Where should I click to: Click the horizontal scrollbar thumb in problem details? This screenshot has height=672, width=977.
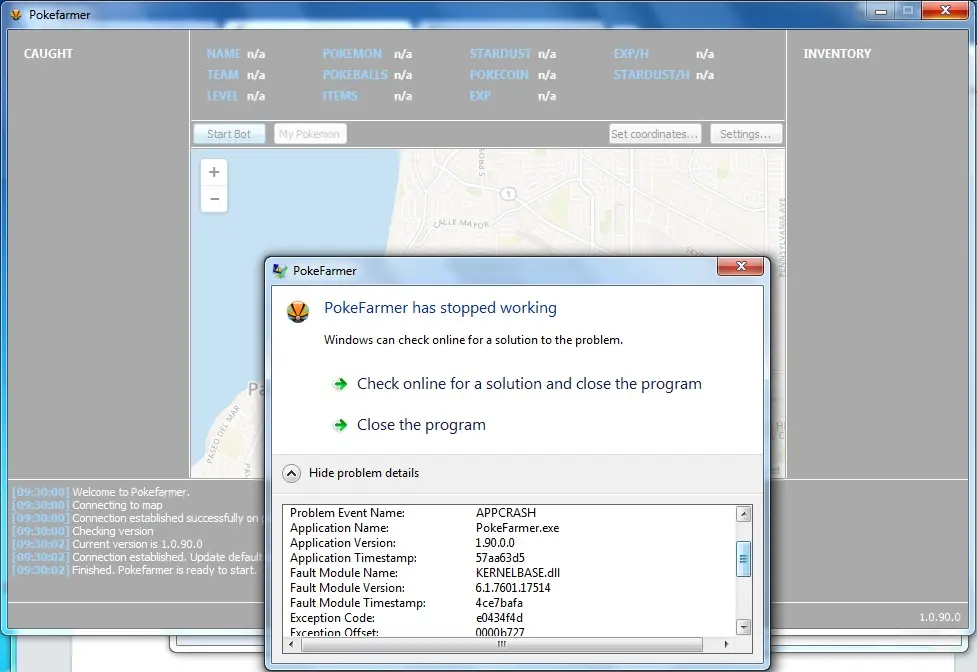[502, 644]
